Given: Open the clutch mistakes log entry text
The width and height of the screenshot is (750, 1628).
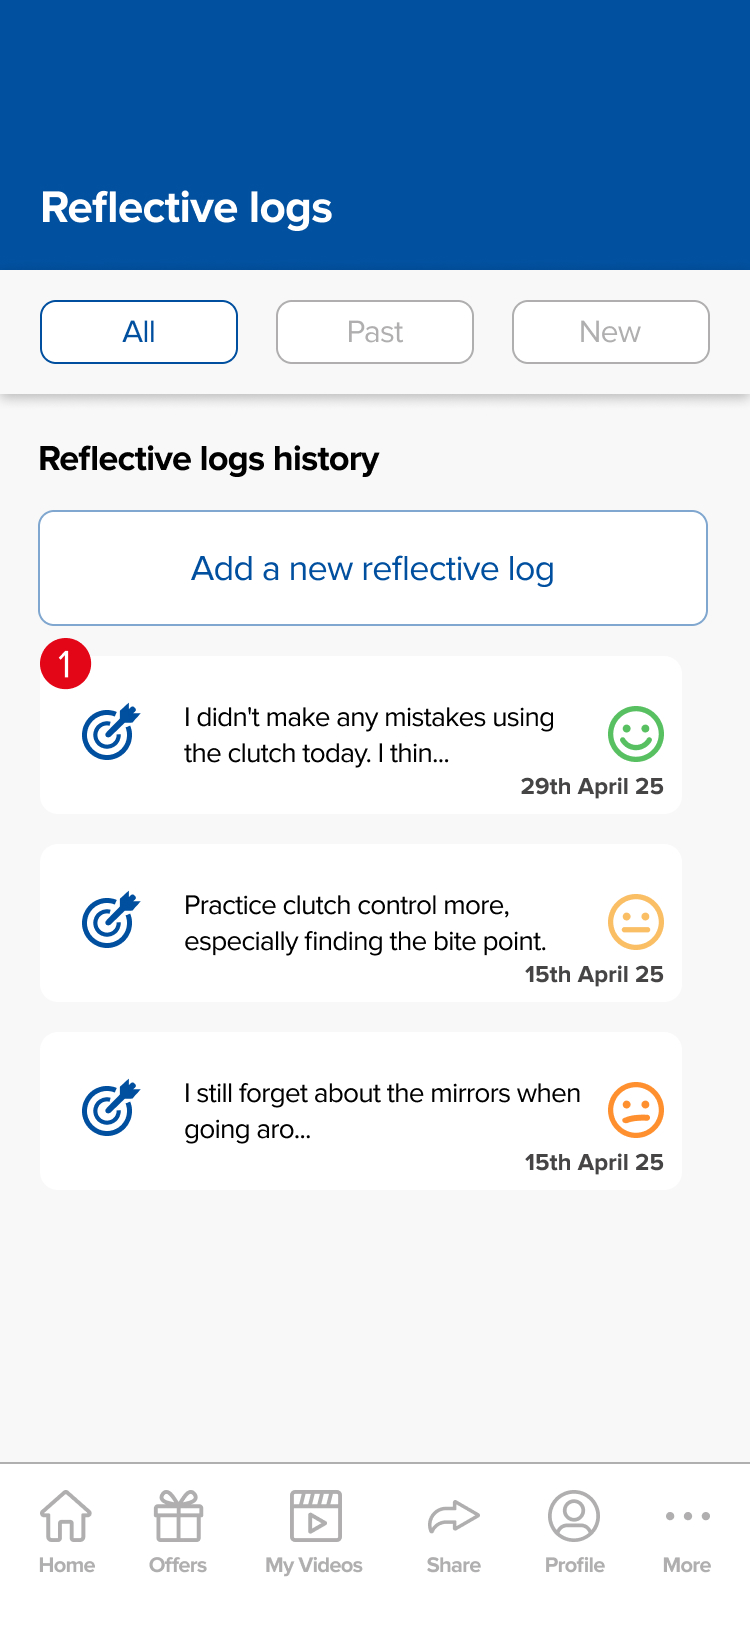Looking at the screenshot, I should (368, 735).
